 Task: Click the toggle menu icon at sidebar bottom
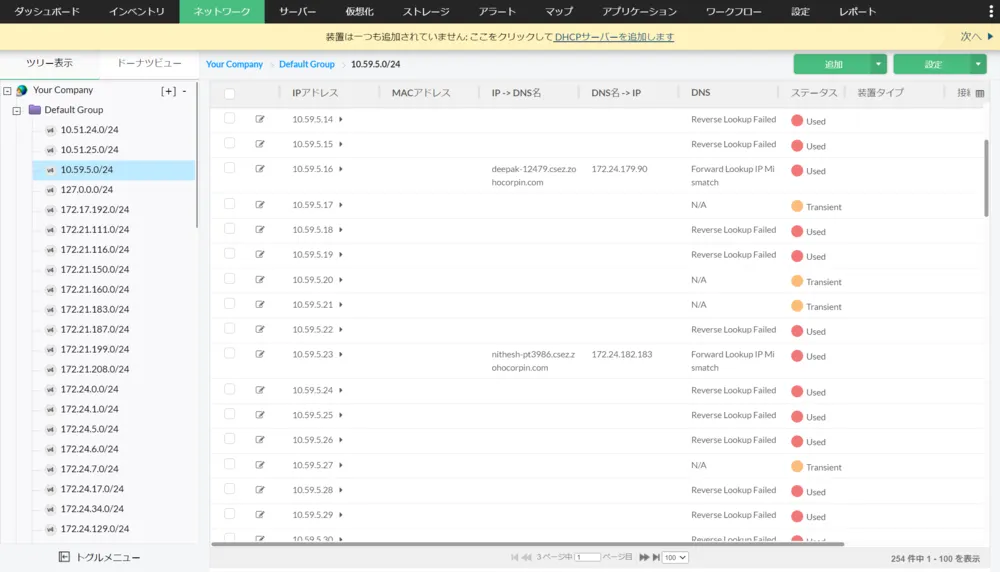(64, 557)
